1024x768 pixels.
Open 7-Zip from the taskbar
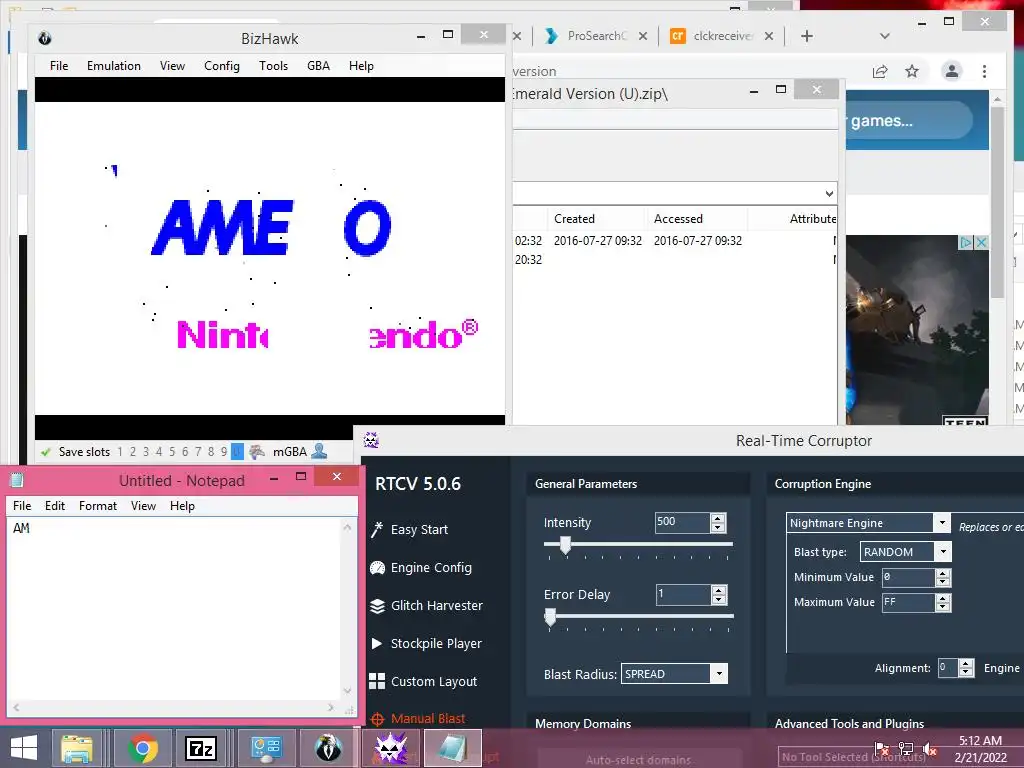[x=200, y=748]
